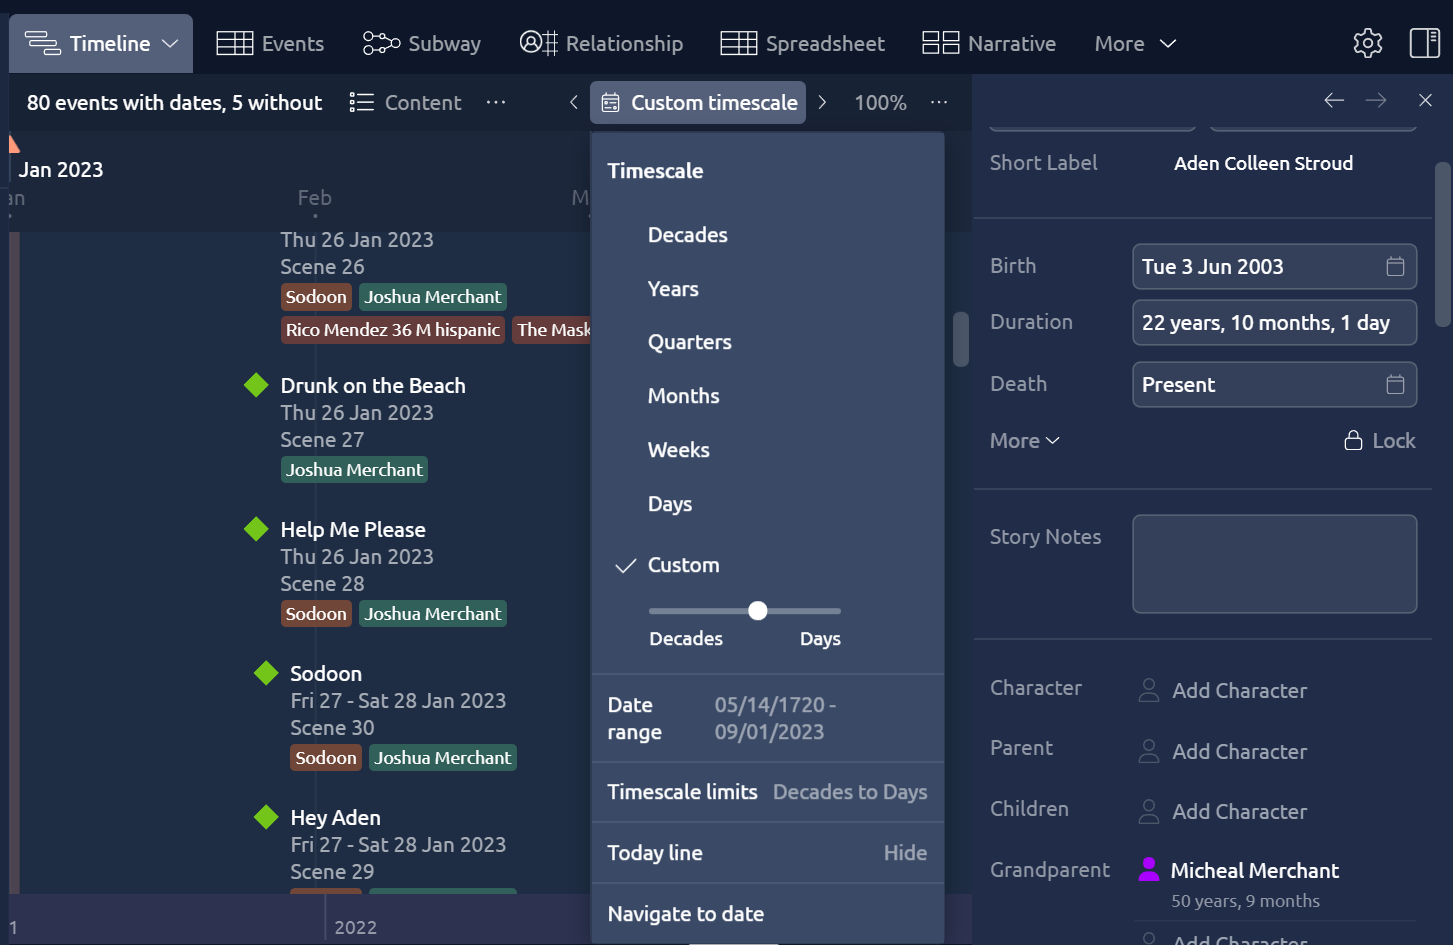This screenshot has width=1453, height=945.
Task: Open the Timeline view dropdown
Action: (x=101, y=44)
